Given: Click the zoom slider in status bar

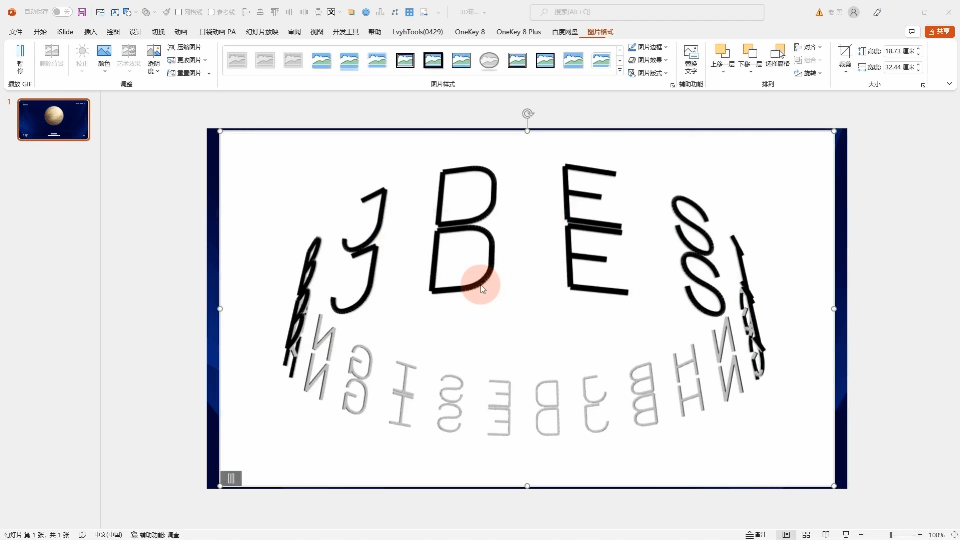Looking at the screenshot, I should (x=890, y=535).
